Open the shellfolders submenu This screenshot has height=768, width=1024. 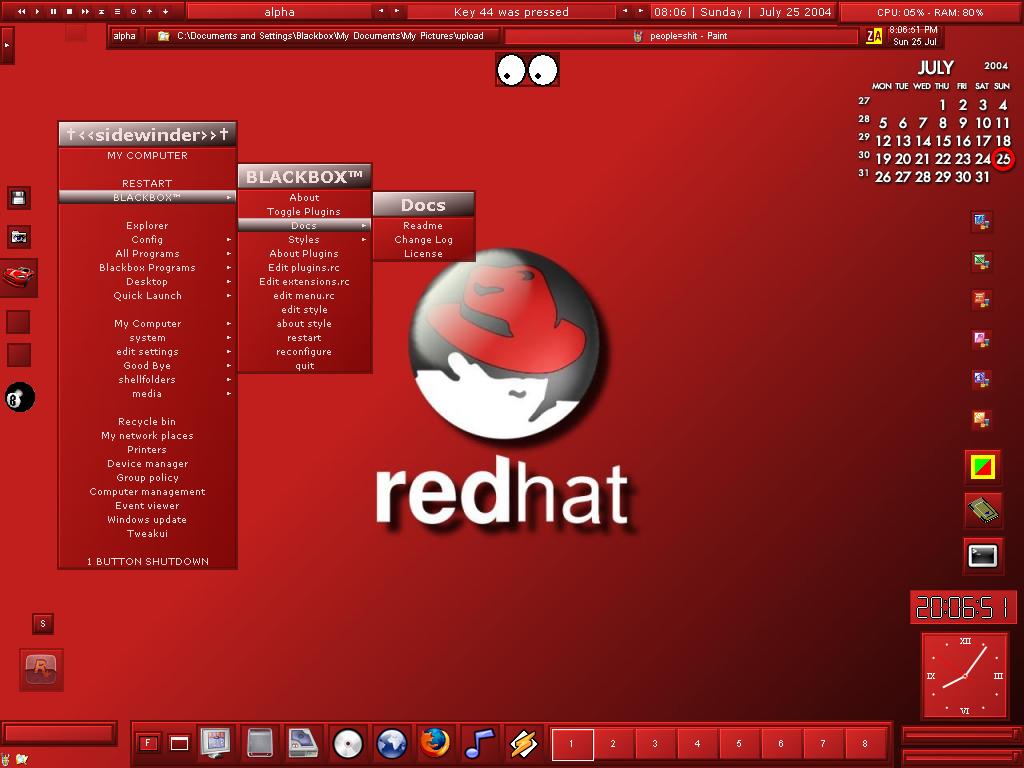pos(147,379)
